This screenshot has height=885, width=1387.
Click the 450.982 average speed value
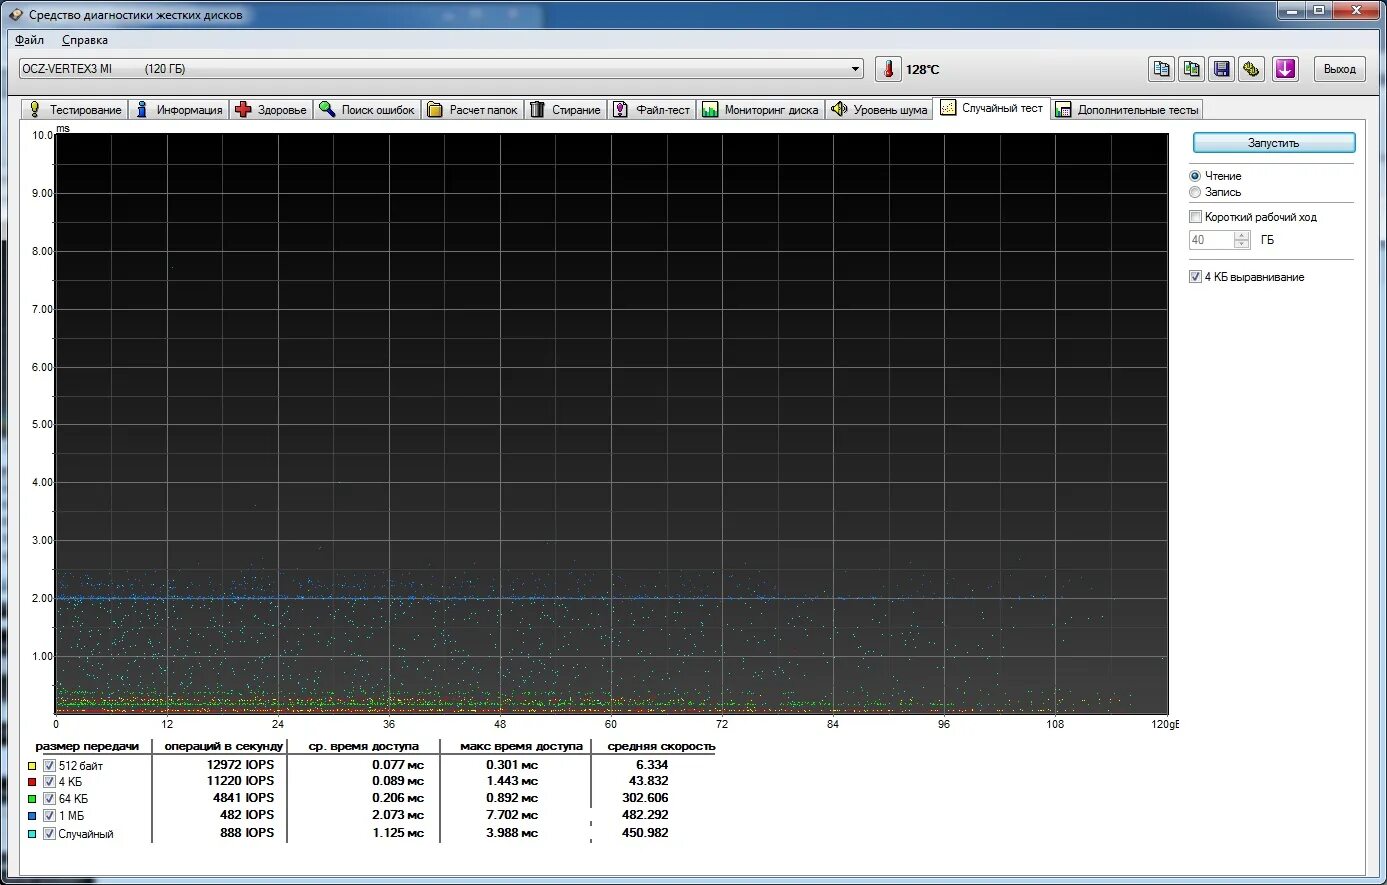pyautogui.click(x=644, y=833)
